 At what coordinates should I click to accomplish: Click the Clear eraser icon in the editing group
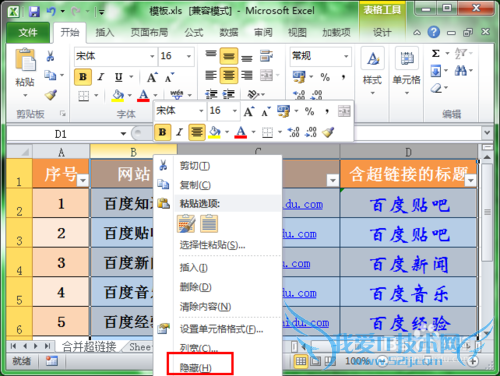point(436,88)
